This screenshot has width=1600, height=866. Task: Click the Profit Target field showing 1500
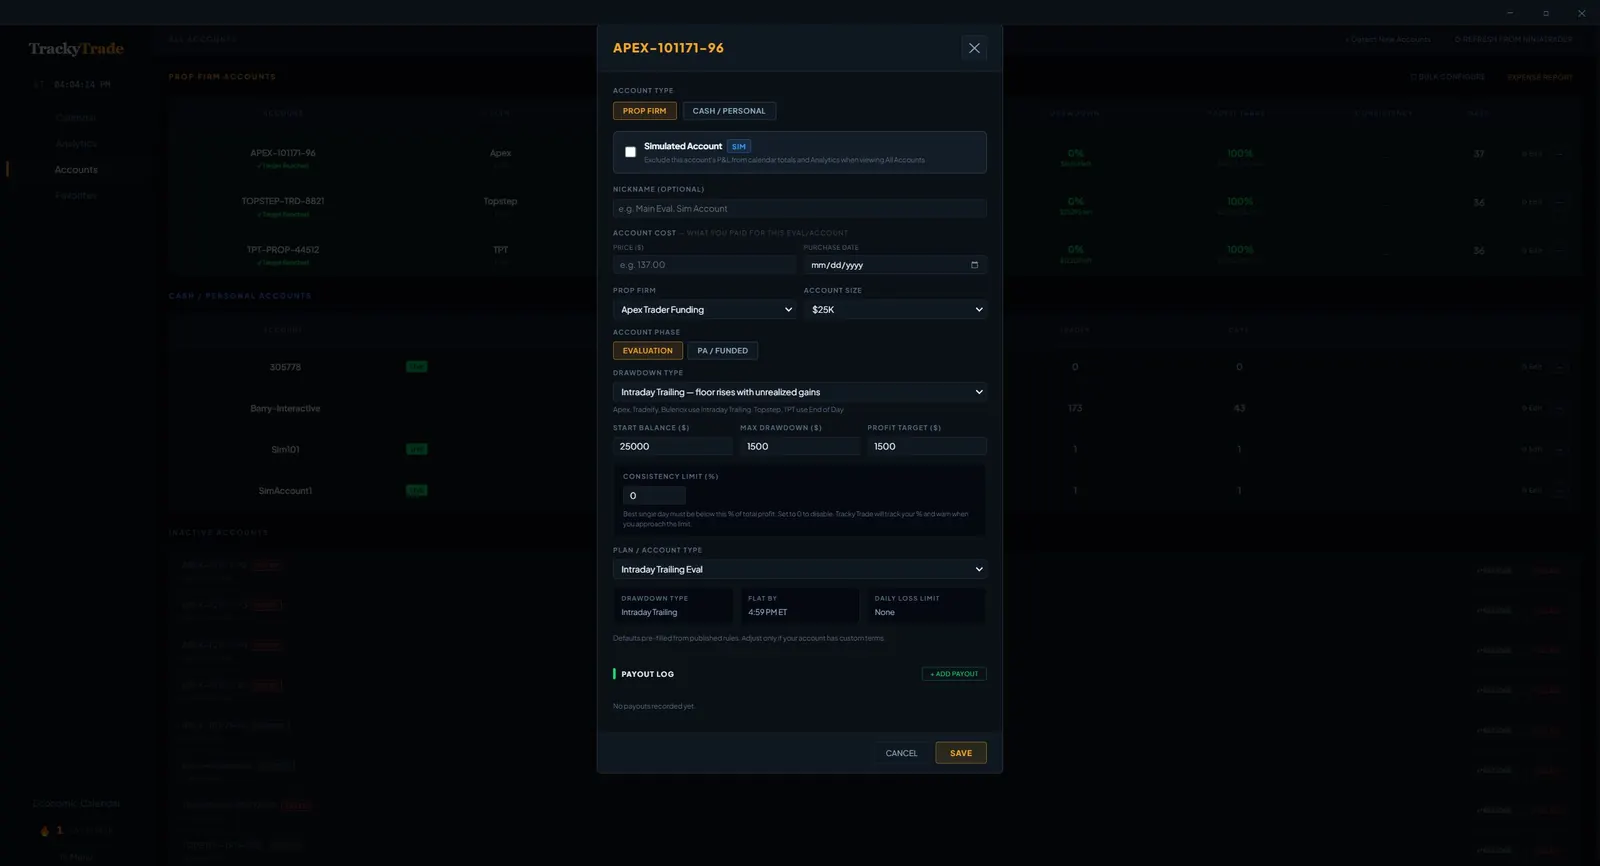pyautogui.click(x=927, y=447)
